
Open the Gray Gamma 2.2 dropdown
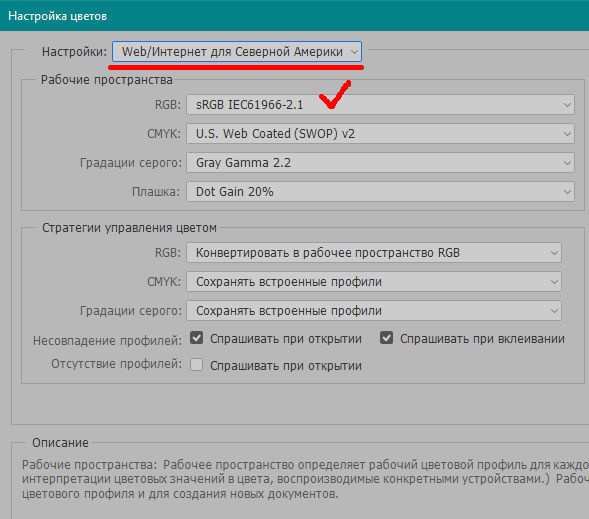pos(380,163)
